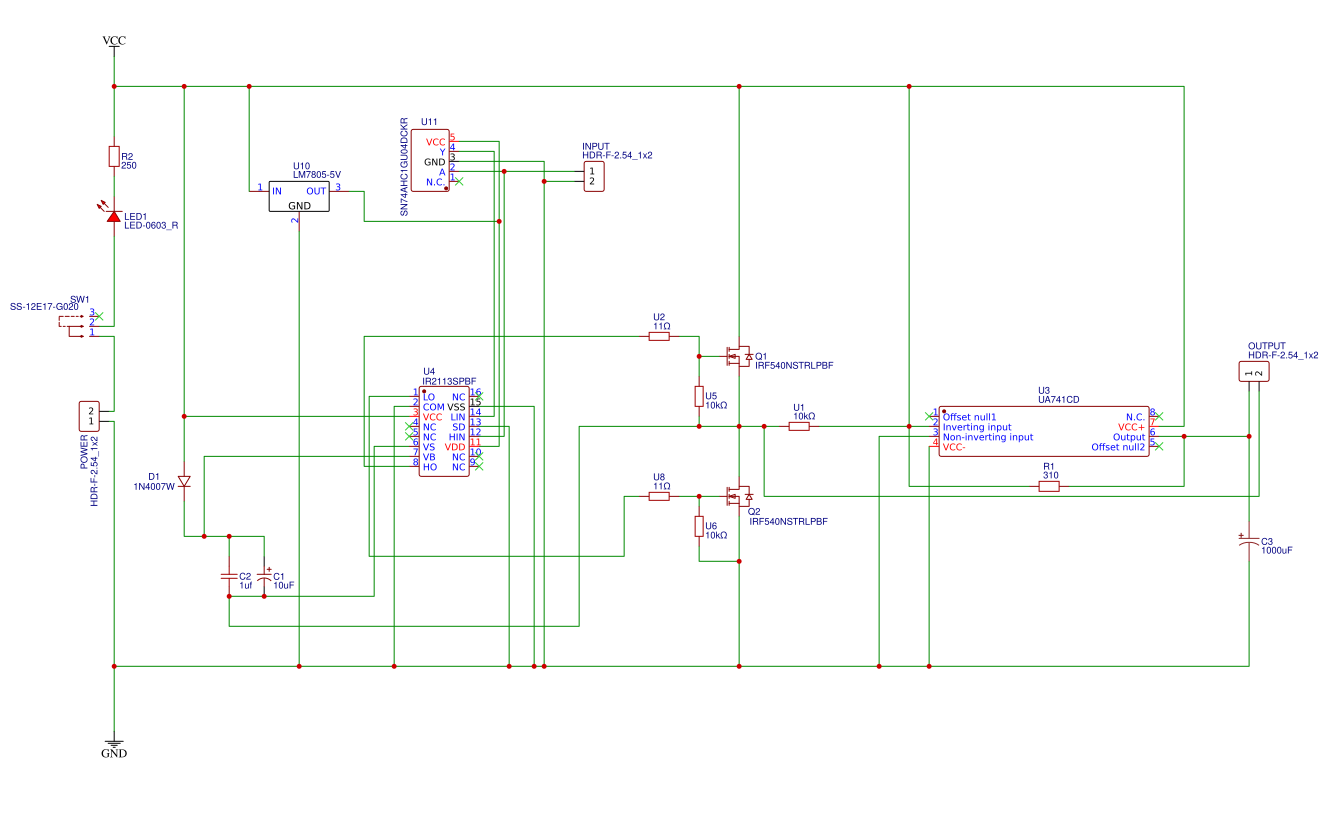Select the "Offset null2" pin label
Viewport: 1329px width, 827px height.
1118,447
